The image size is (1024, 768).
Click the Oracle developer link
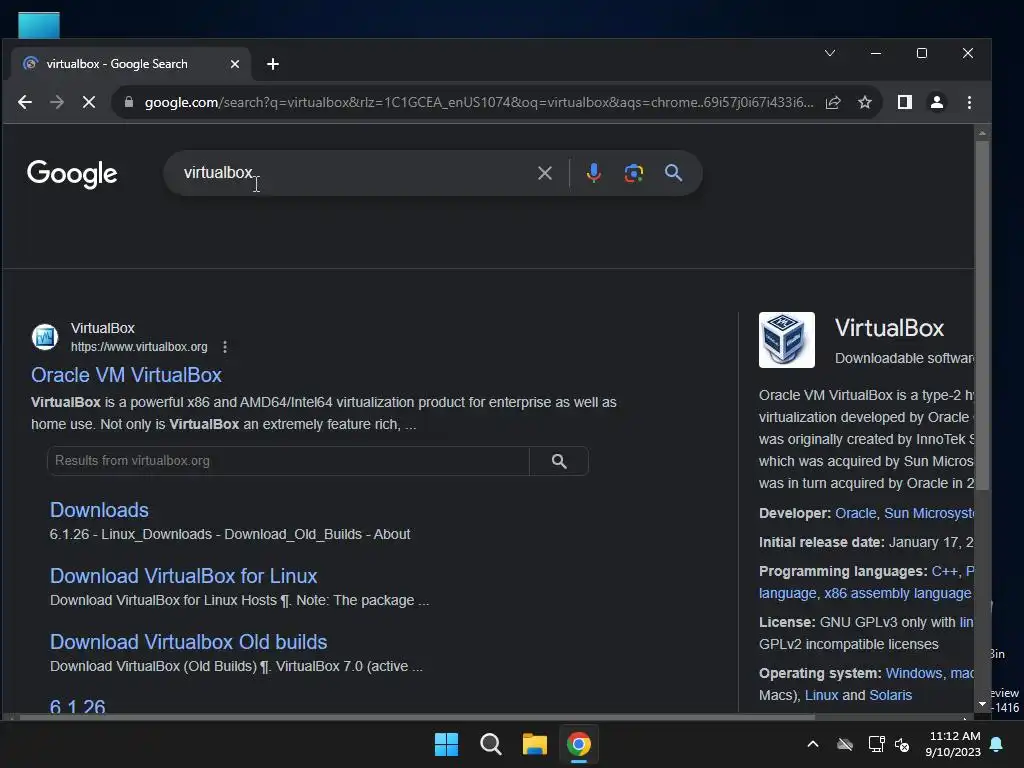(x=856, y=513)
